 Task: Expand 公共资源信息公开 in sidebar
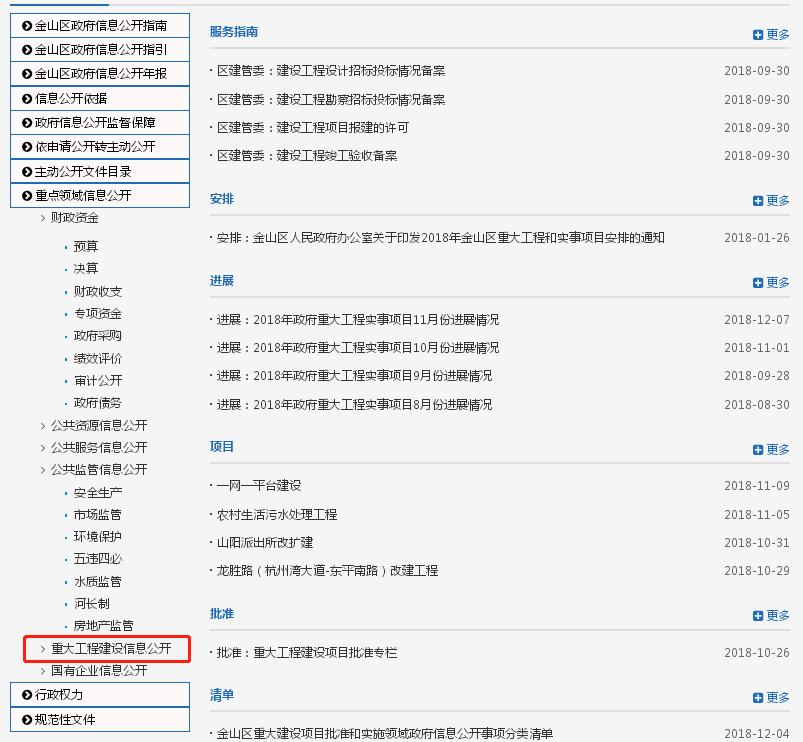(43, 426)
